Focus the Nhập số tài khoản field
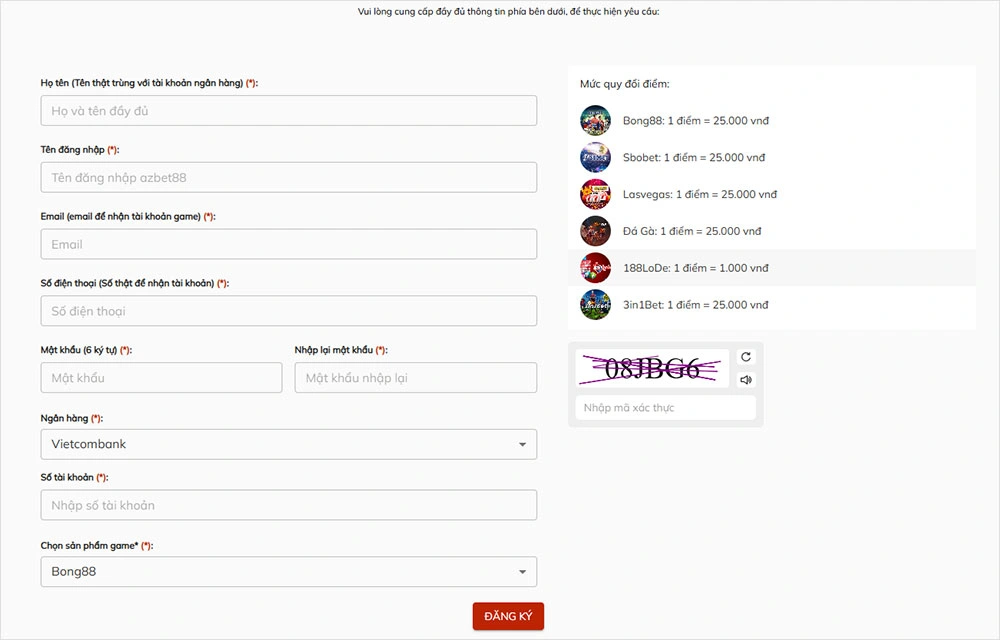This screenshot has height=640, width=1000. click(289, 505)
